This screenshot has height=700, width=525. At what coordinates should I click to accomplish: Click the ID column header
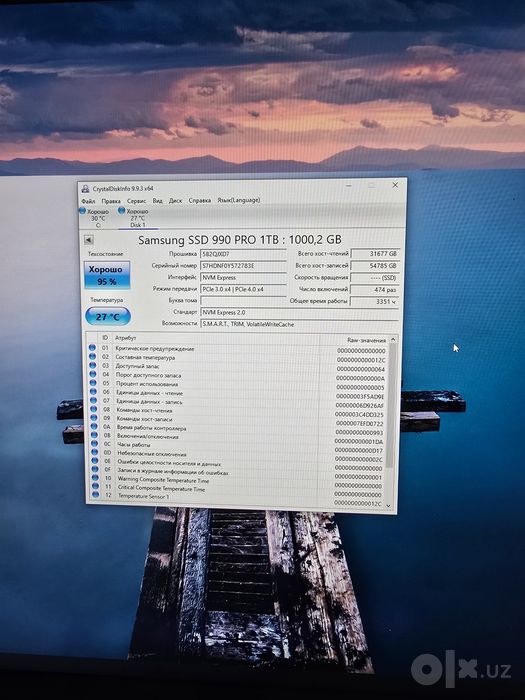pyautogui.click(x=105, y=338)
